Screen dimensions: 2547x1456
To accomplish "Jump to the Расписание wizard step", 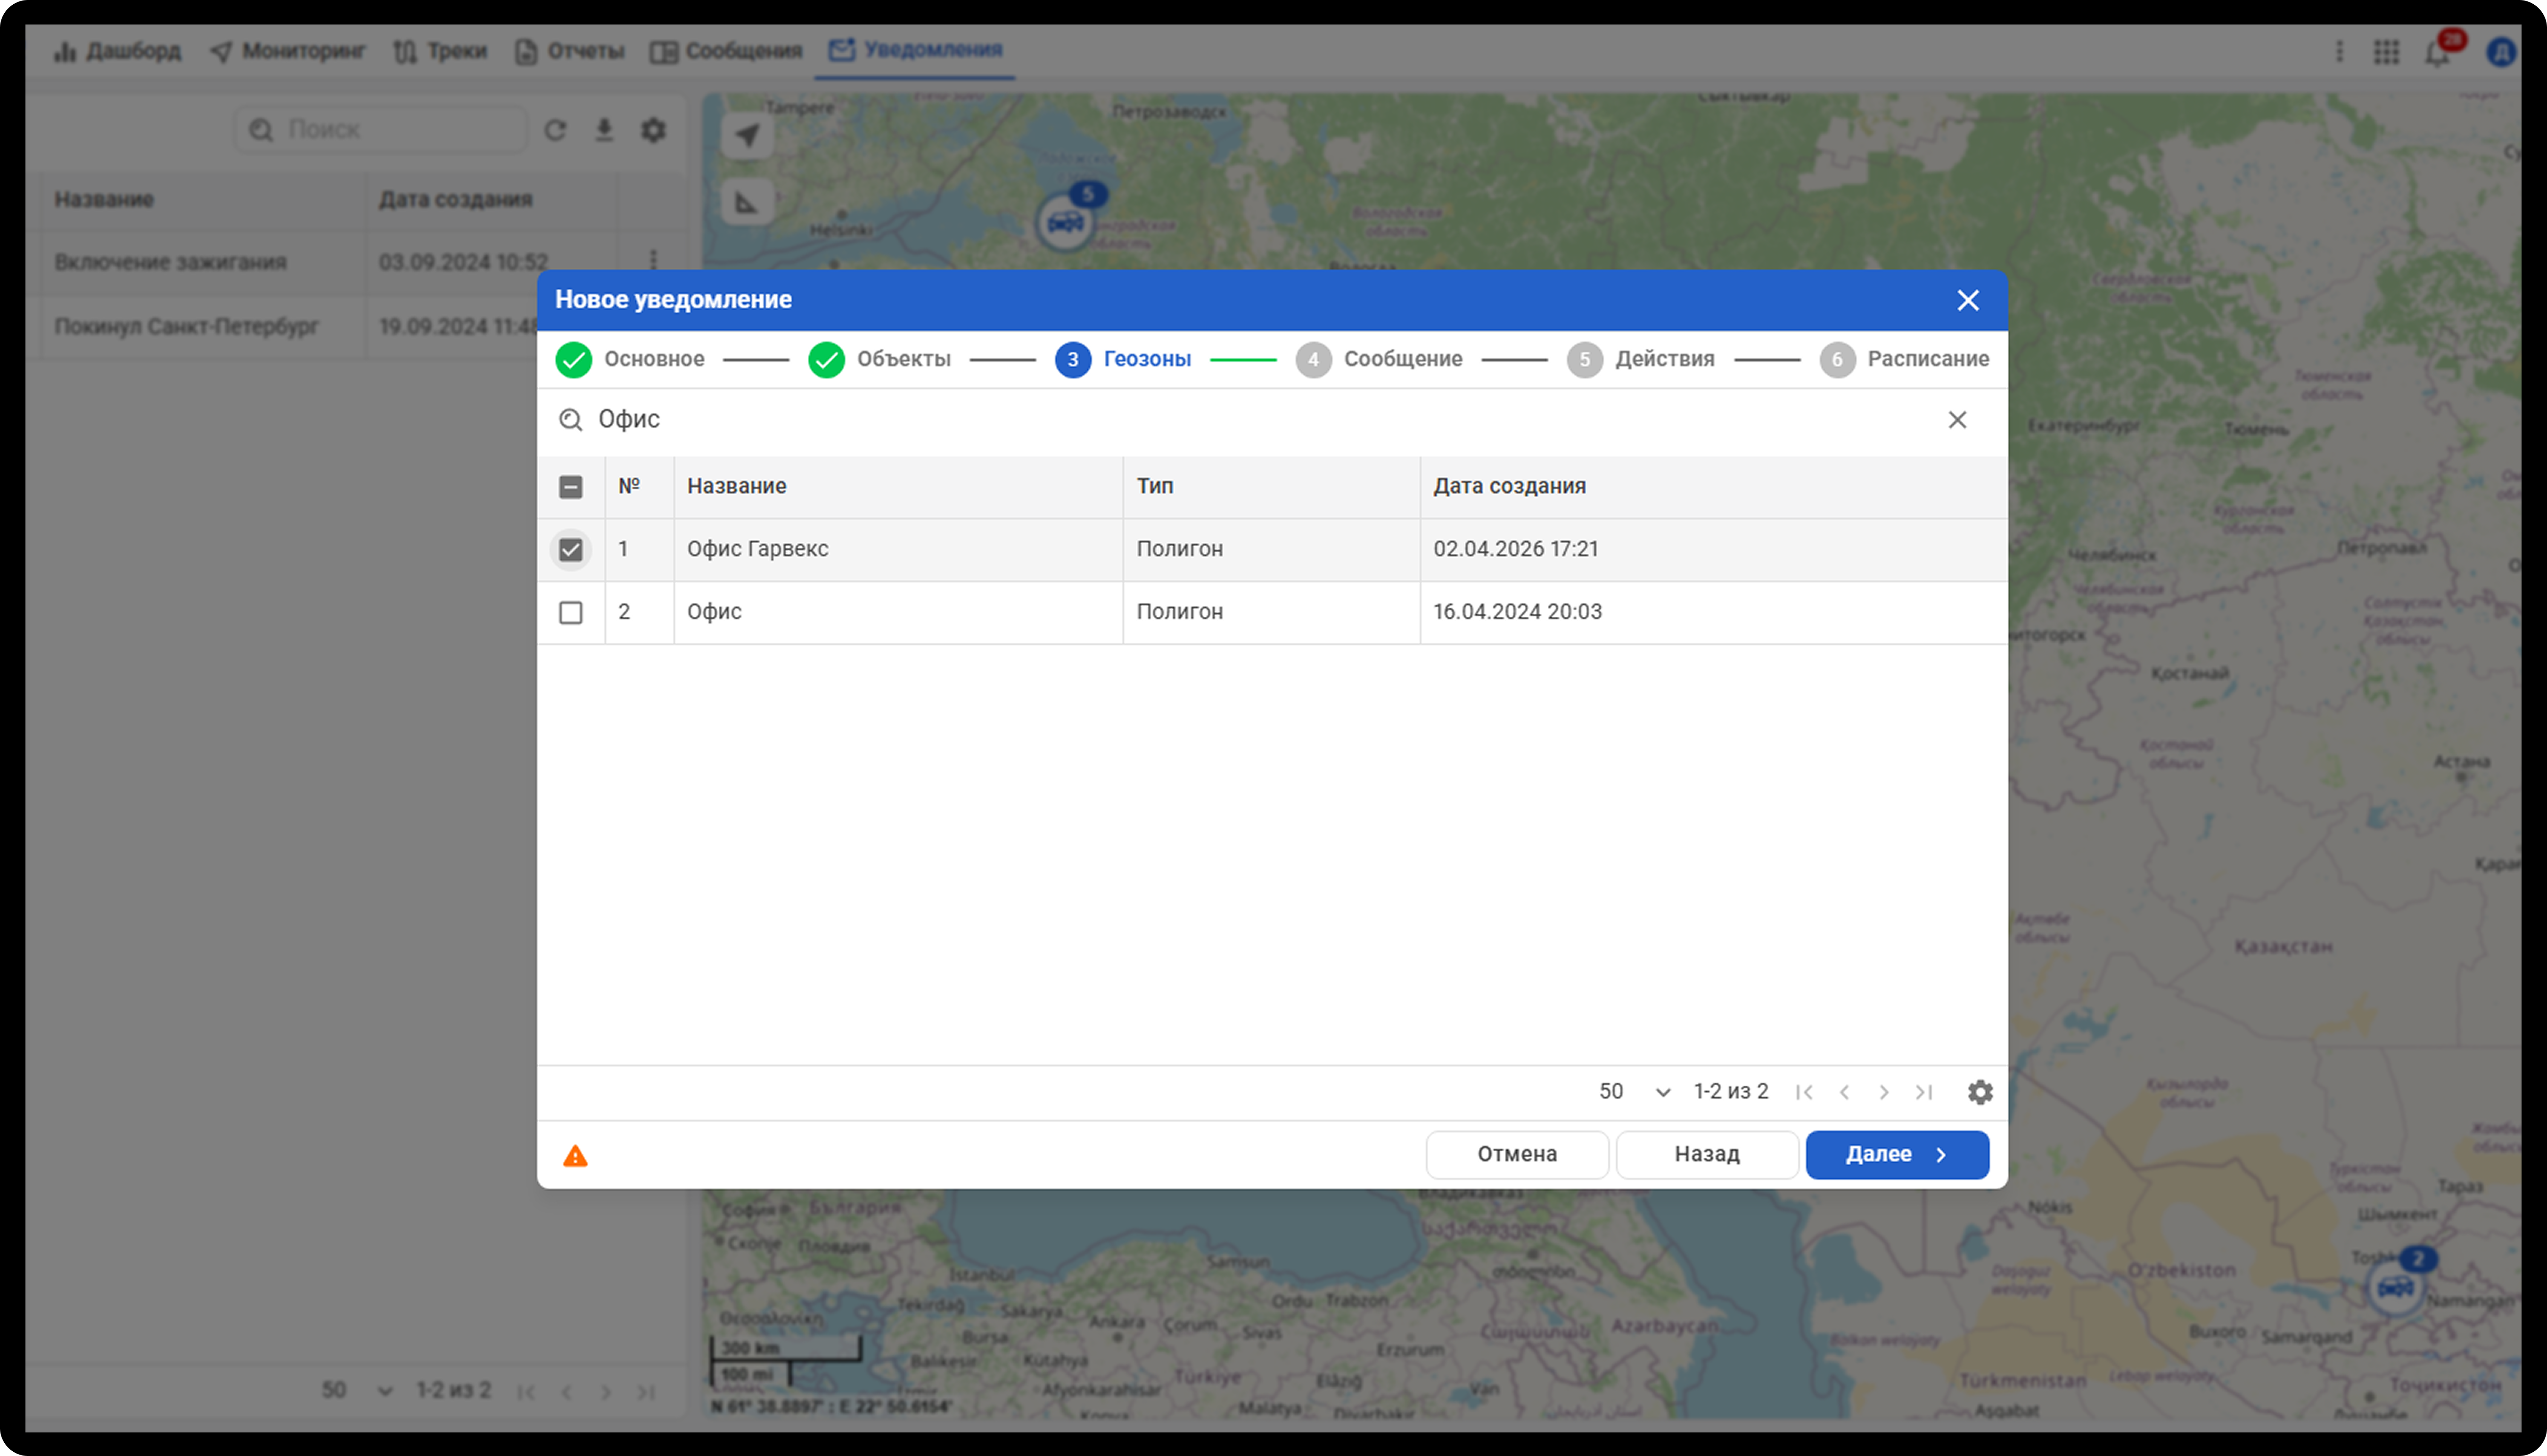I will 1905,359.
